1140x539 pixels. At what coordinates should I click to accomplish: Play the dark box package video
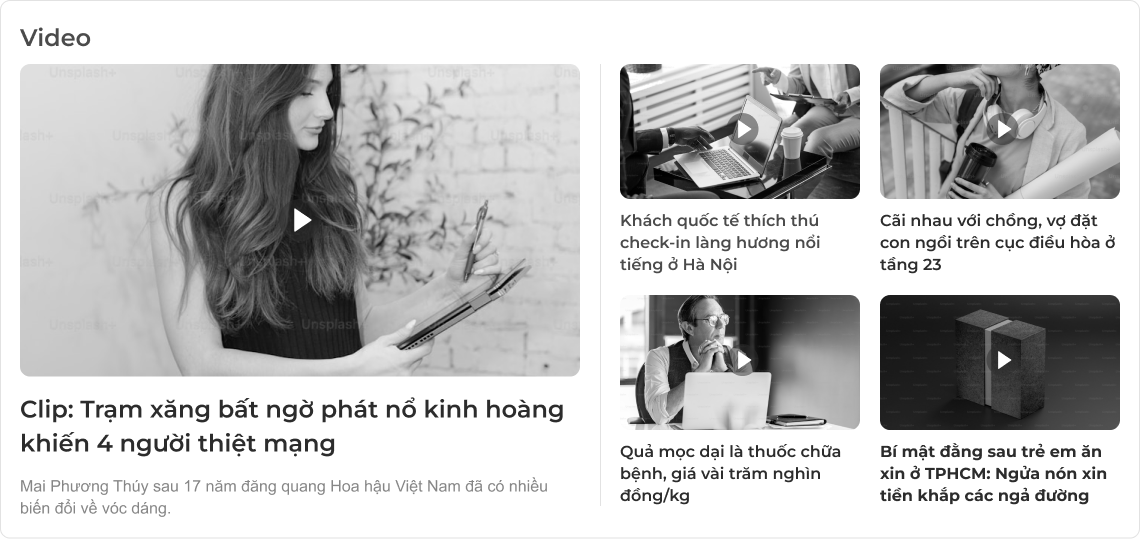(x=1003, y=360)
